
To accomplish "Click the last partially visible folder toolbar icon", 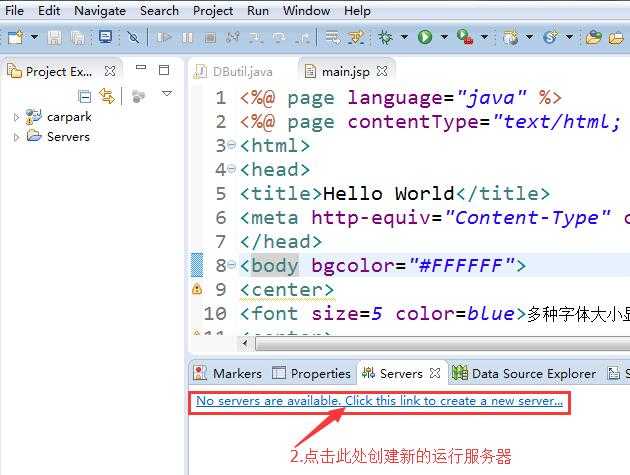I will click(x=616, y=38).
